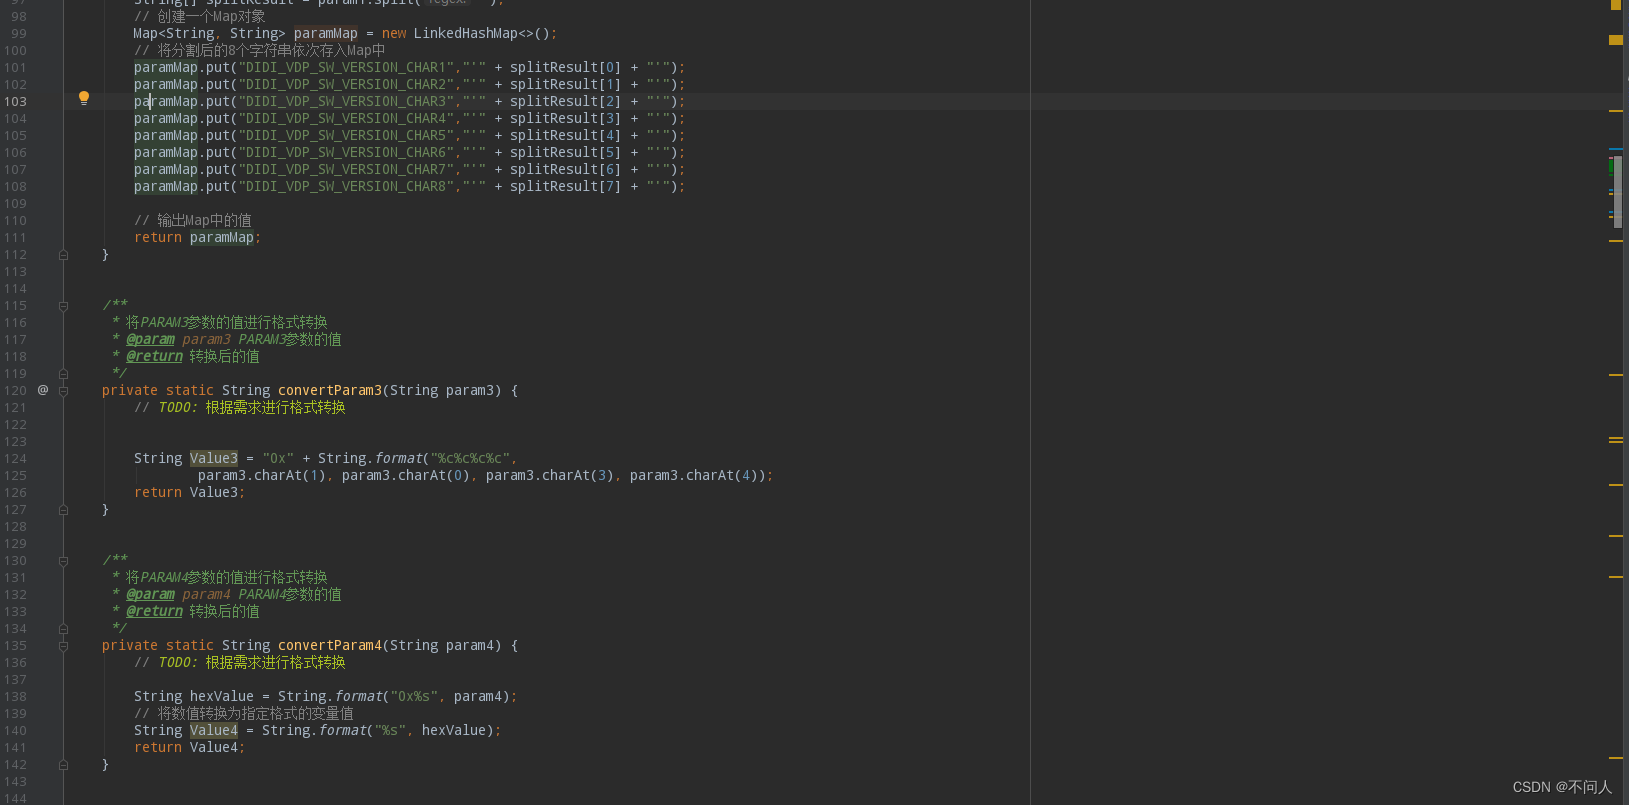
Task: Click the TODO comment on line 136
Action: point(240,662)
